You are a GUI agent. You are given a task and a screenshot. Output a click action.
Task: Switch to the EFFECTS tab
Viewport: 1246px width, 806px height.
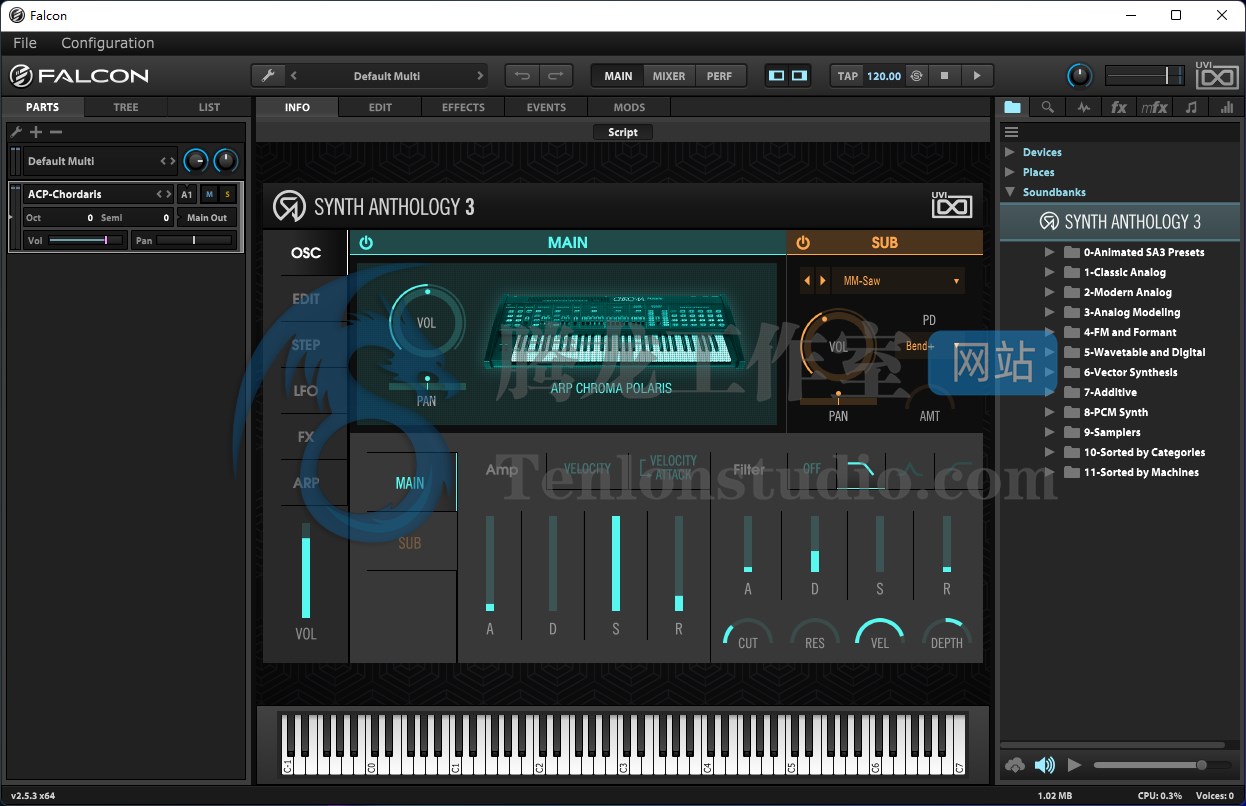tap(463, 107)
